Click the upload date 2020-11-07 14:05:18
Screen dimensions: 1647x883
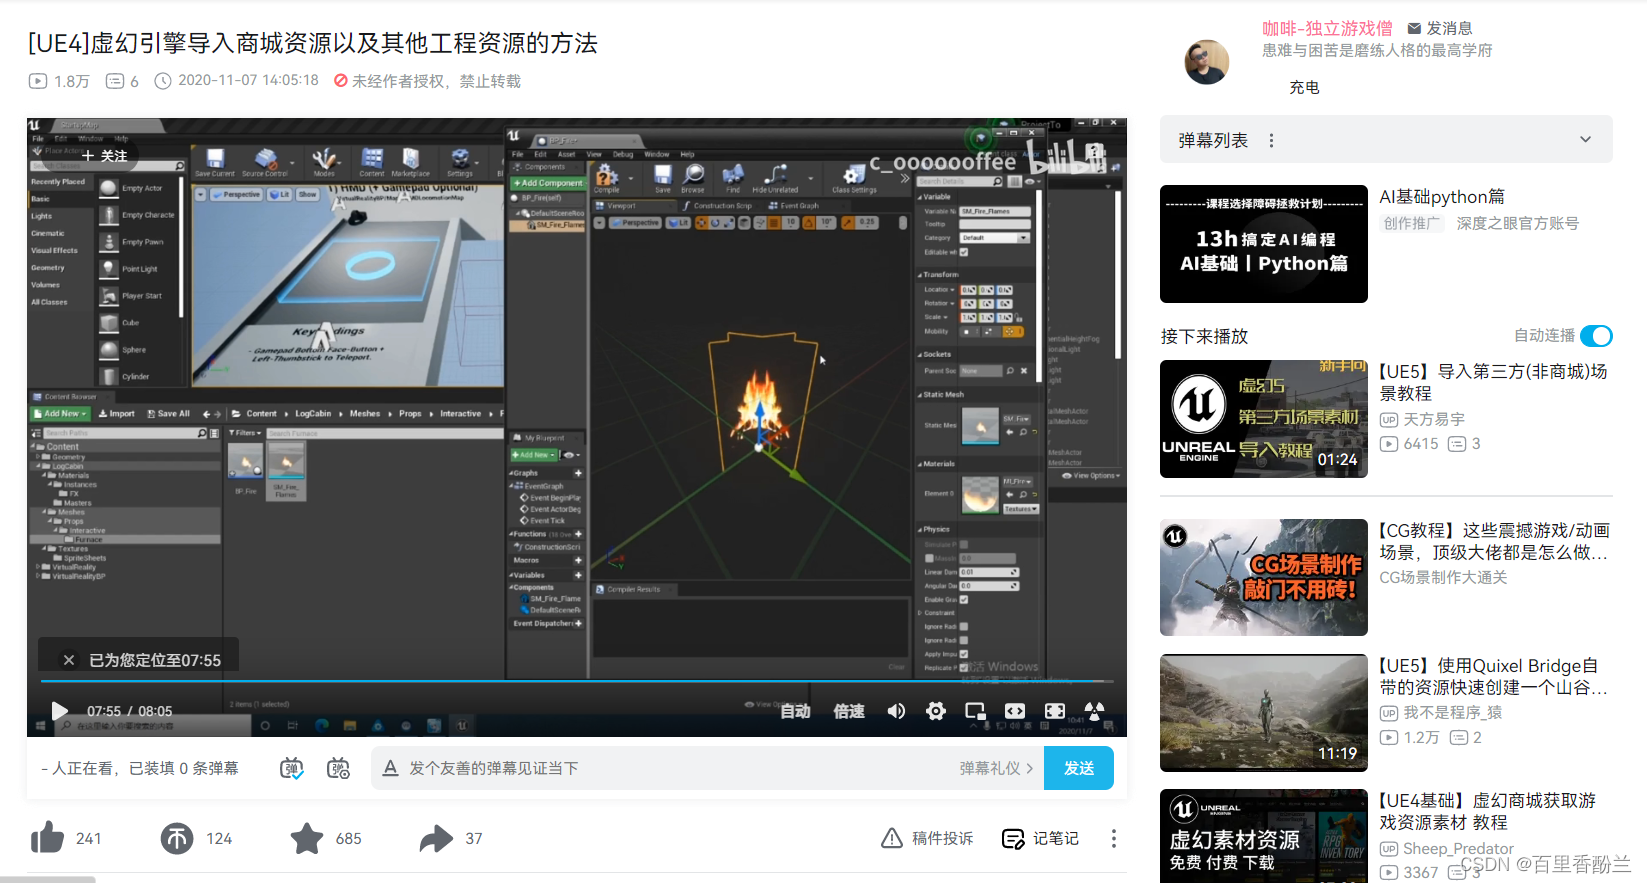pyautogui.click(x=248, y=80)
